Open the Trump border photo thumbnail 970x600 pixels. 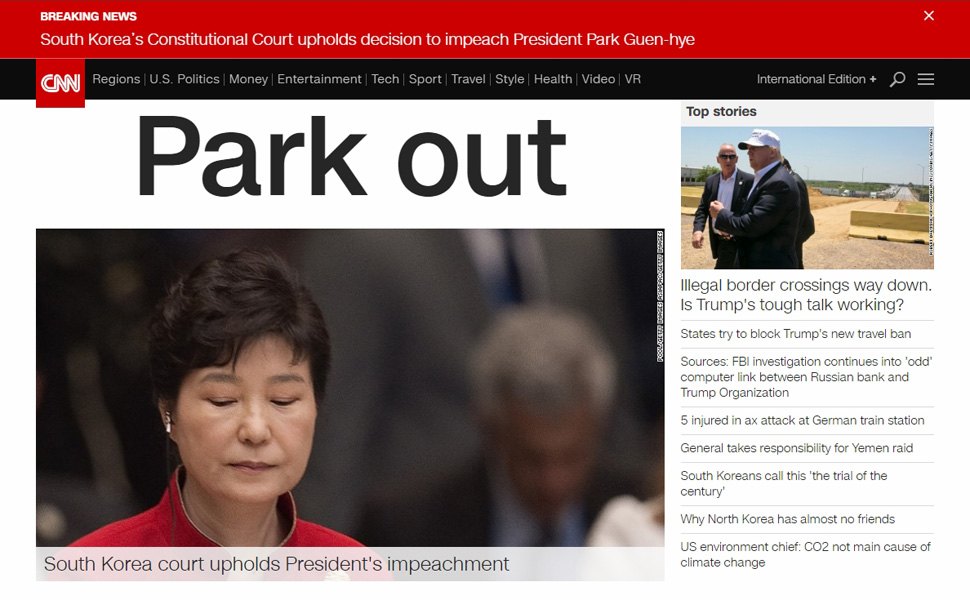(807, 198)
